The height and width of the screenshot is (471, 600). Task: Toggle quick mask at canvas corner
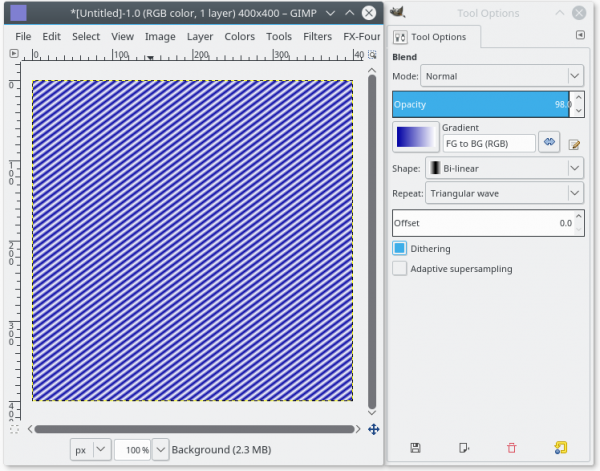pyautogui.click(x=14, y=429)
